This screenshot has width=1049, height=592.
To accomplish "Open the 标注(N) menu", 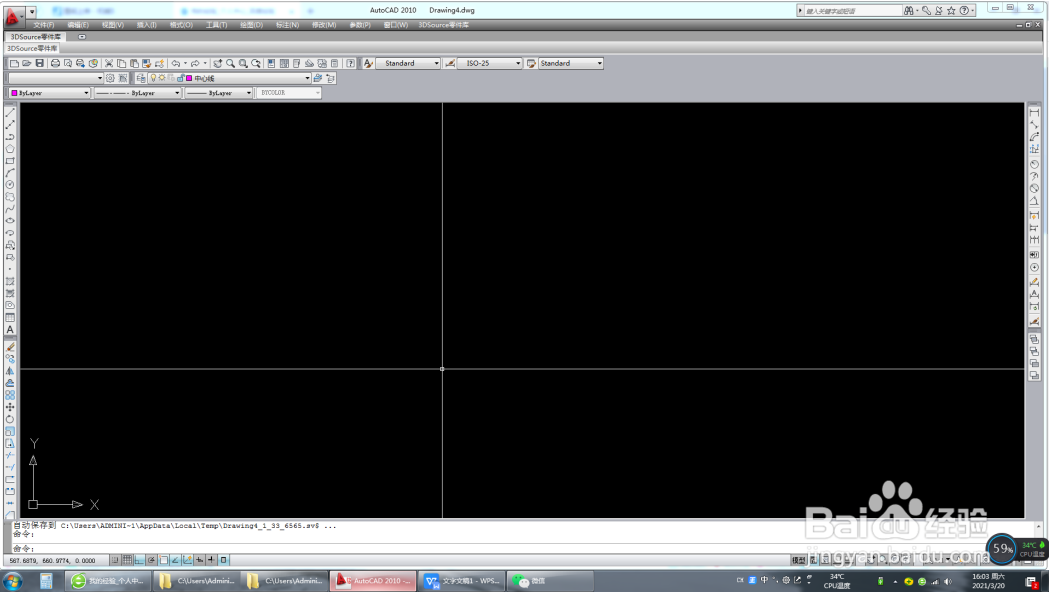I will click(288, 25).
